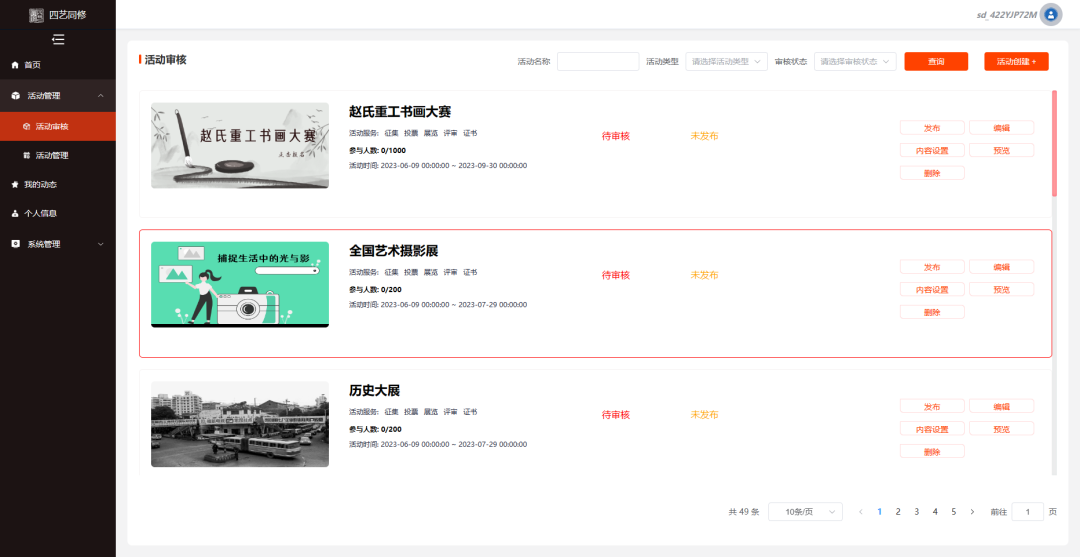Screen dimensions: 1080x557
Task: Click 预览 for 全国艺术摄影展
Action: (x=1001, y=289)
